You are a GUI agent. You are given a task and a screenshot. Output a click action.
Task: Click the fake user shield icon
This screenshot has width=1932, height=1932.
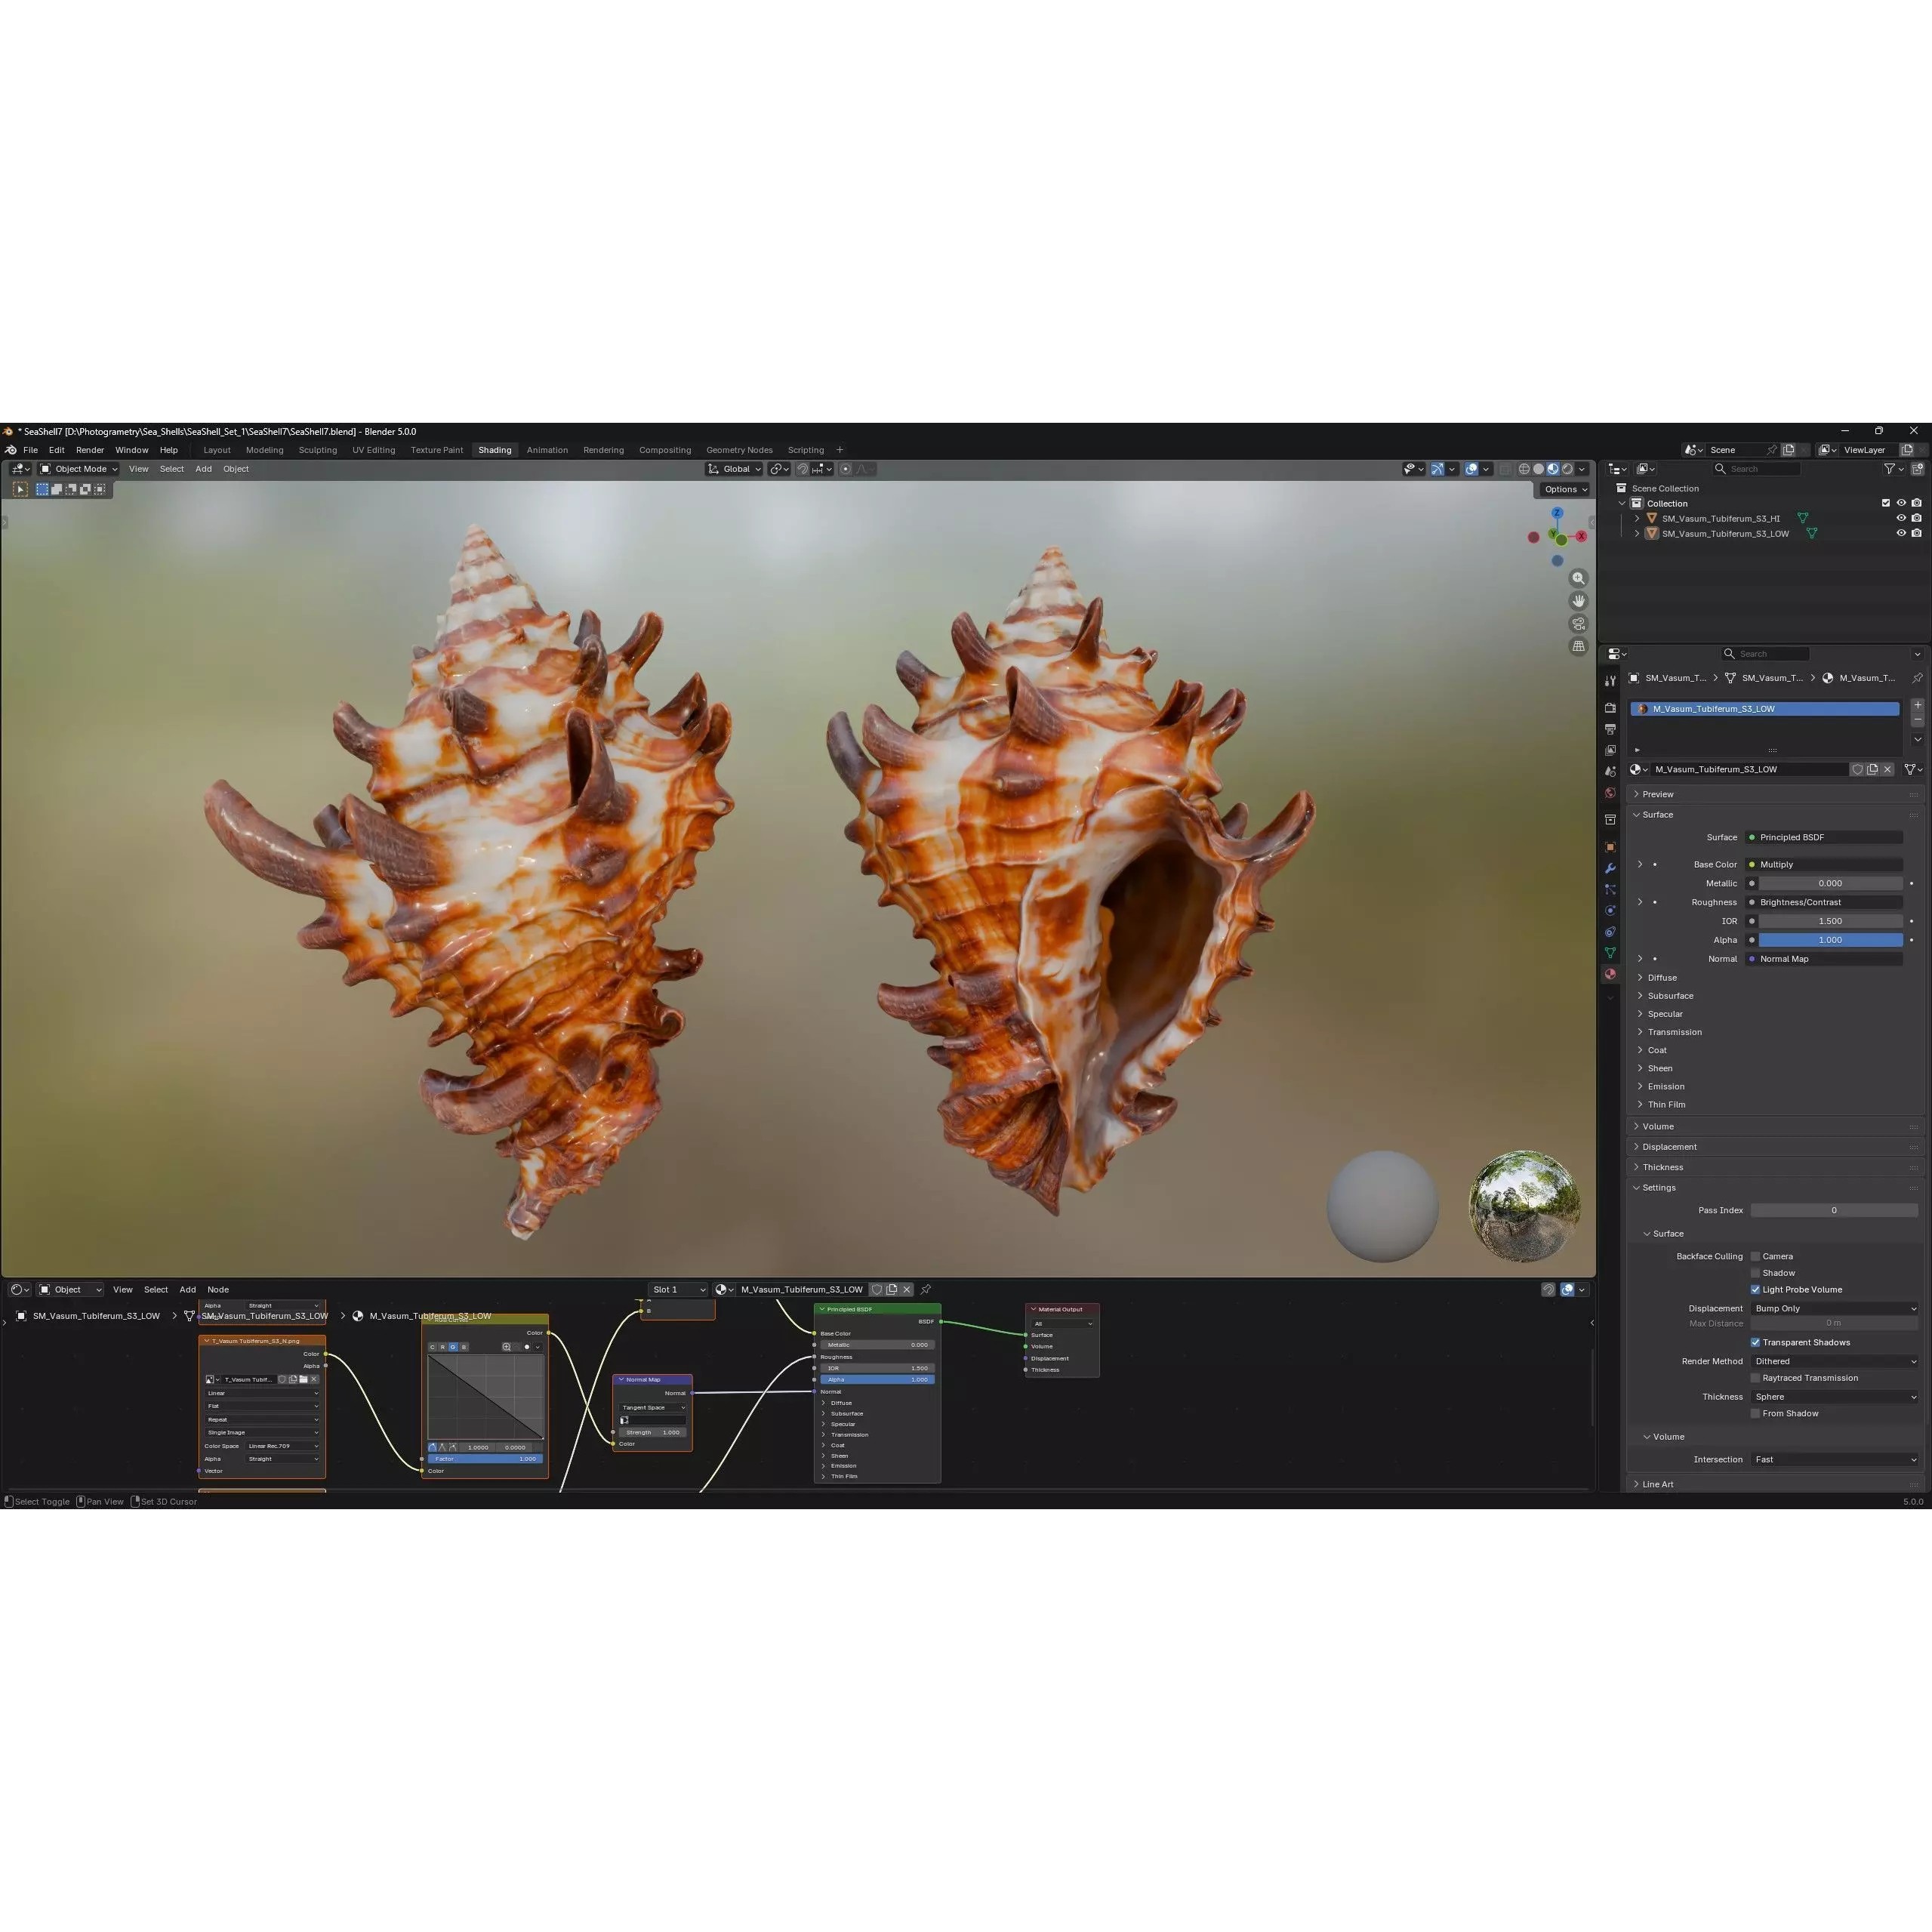(x=1857, y=769)
